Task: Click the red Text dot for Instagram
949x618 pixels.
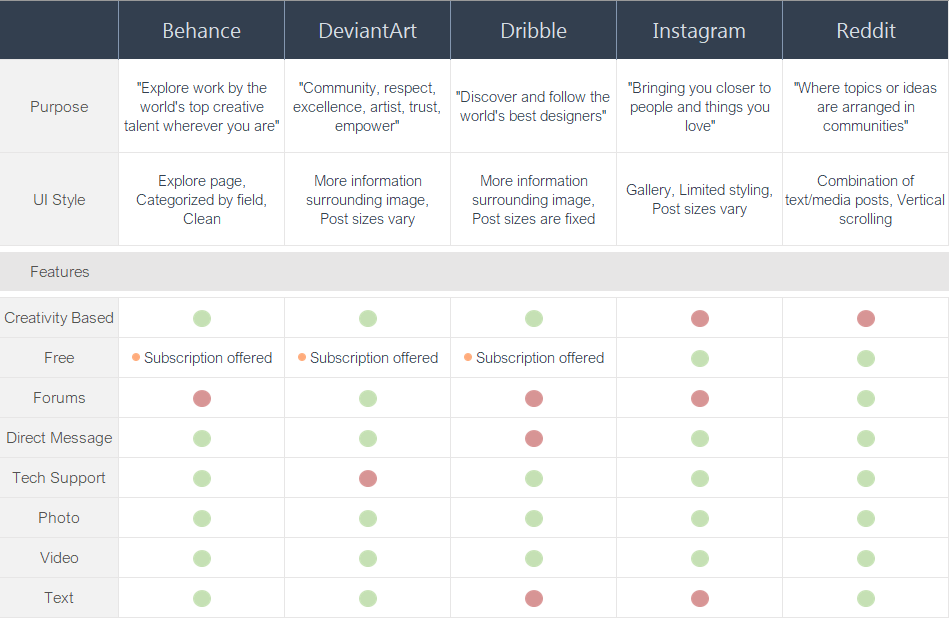Action: coord(700,598)
